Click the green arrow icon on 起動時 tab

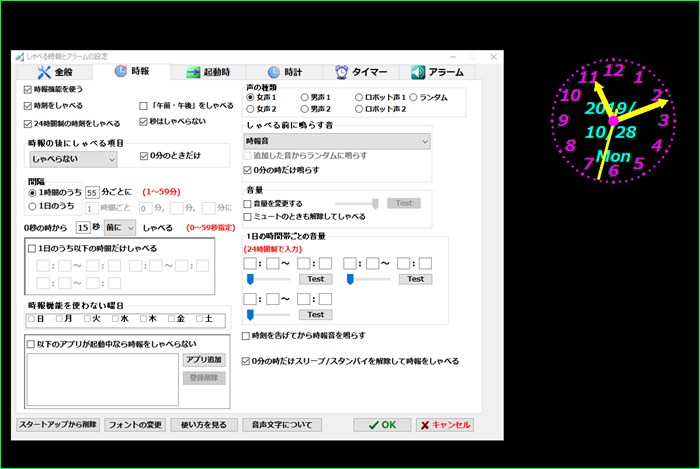tap(193, 72)
